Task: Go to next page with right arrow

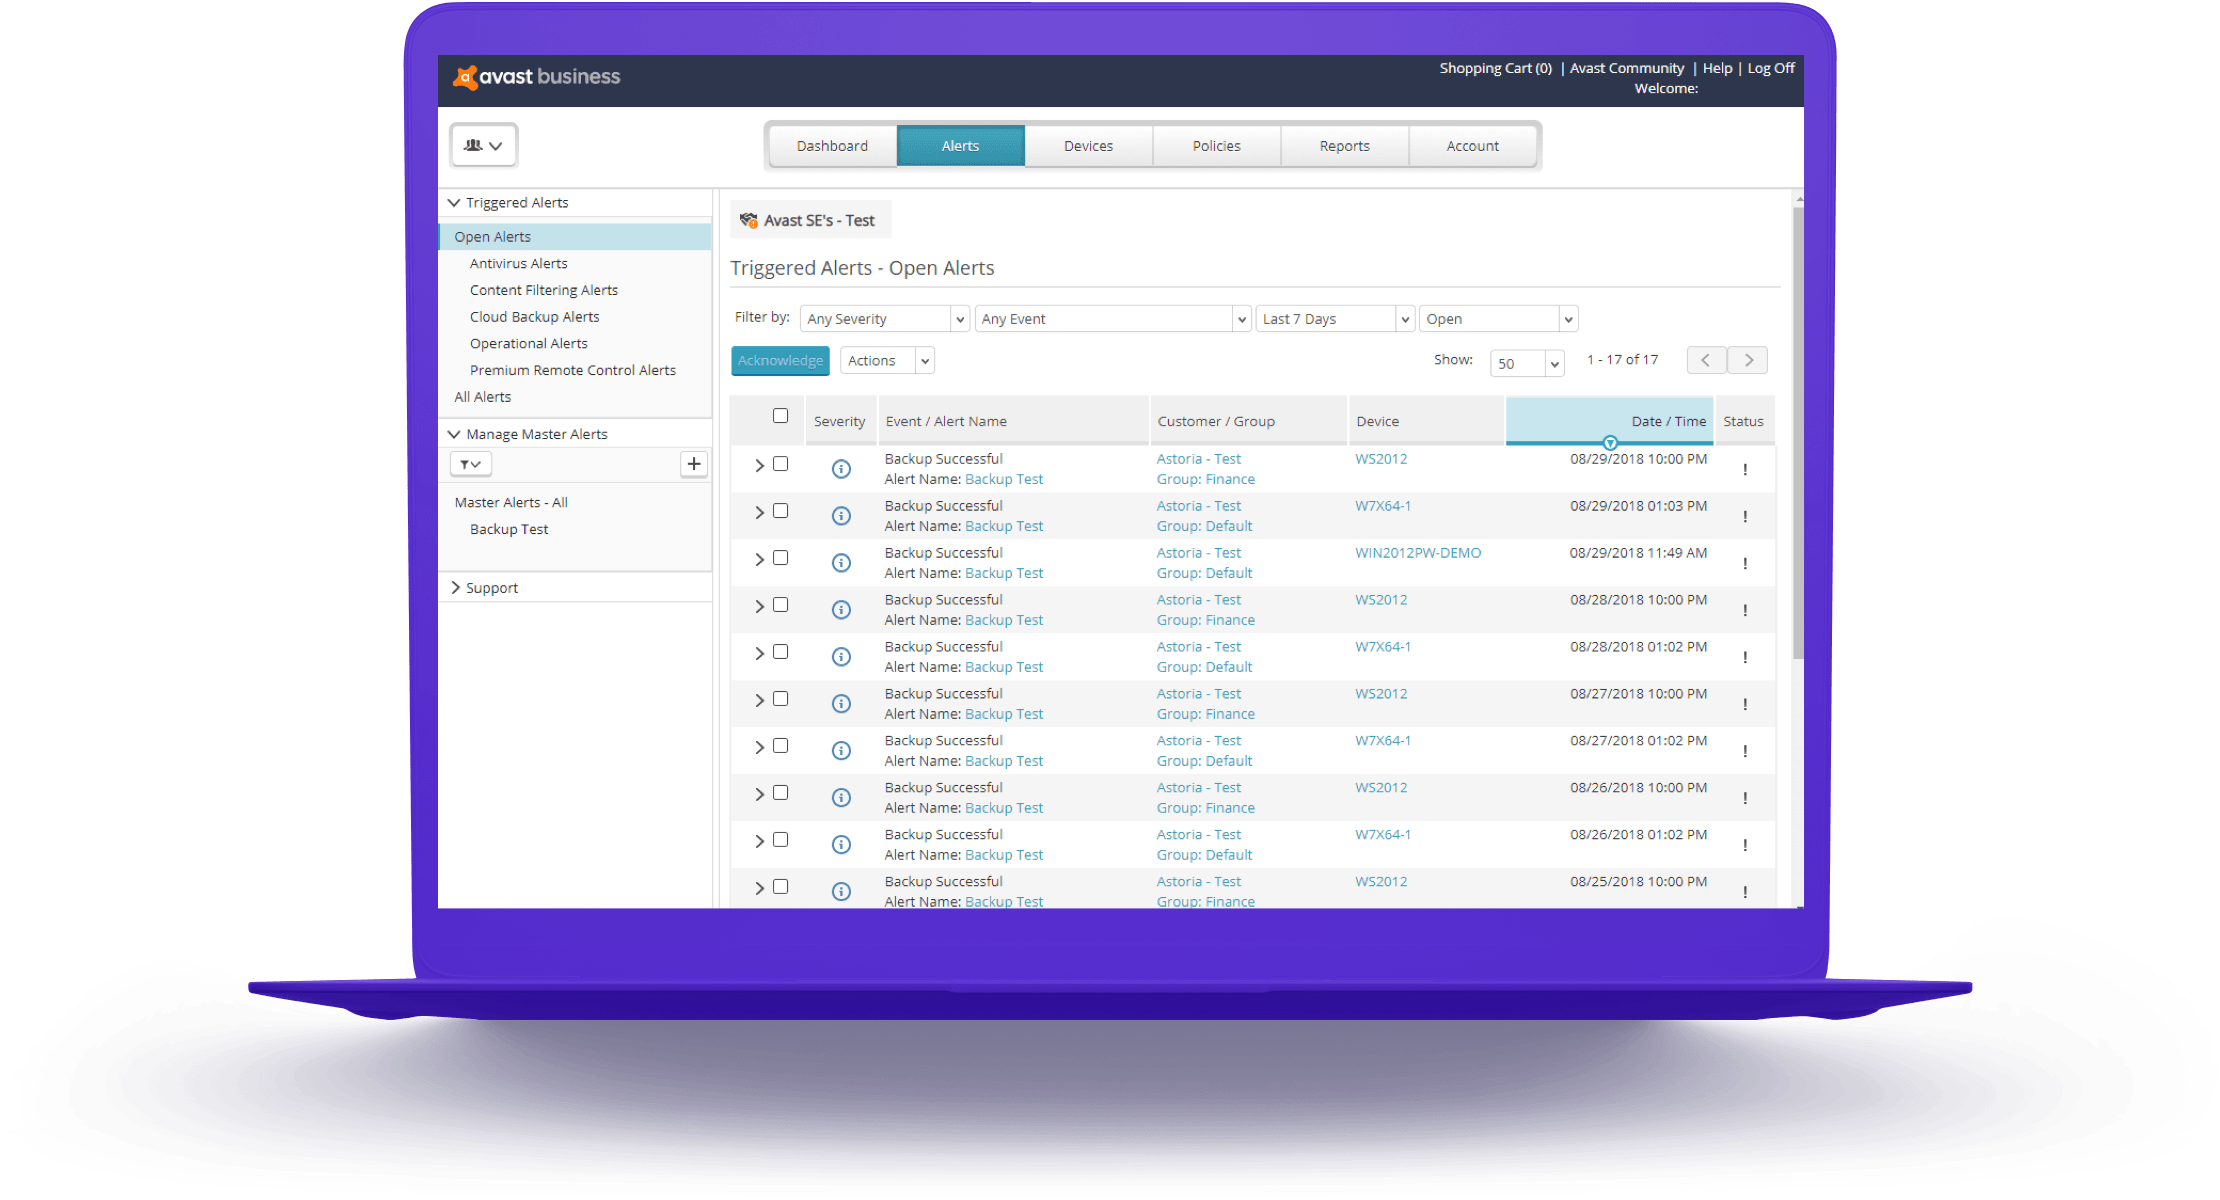Action: [1748, 360]
